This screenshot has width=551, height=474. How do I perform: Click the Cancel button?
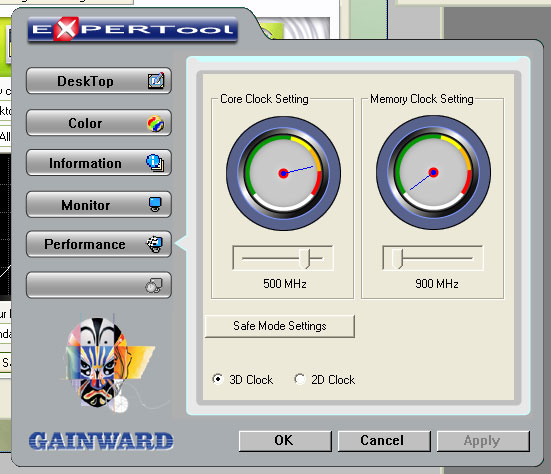384,441
